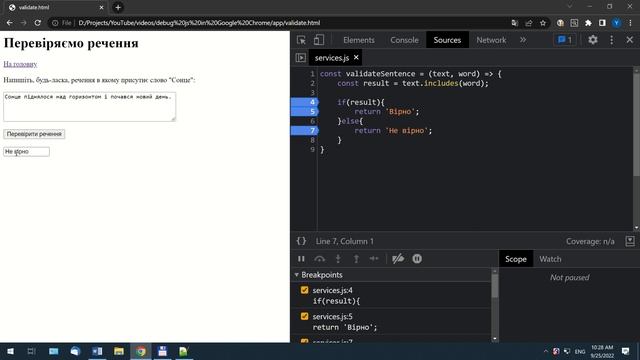Reload the page
The height and width of the screenshot is (360, 640).
coord(38,23)
